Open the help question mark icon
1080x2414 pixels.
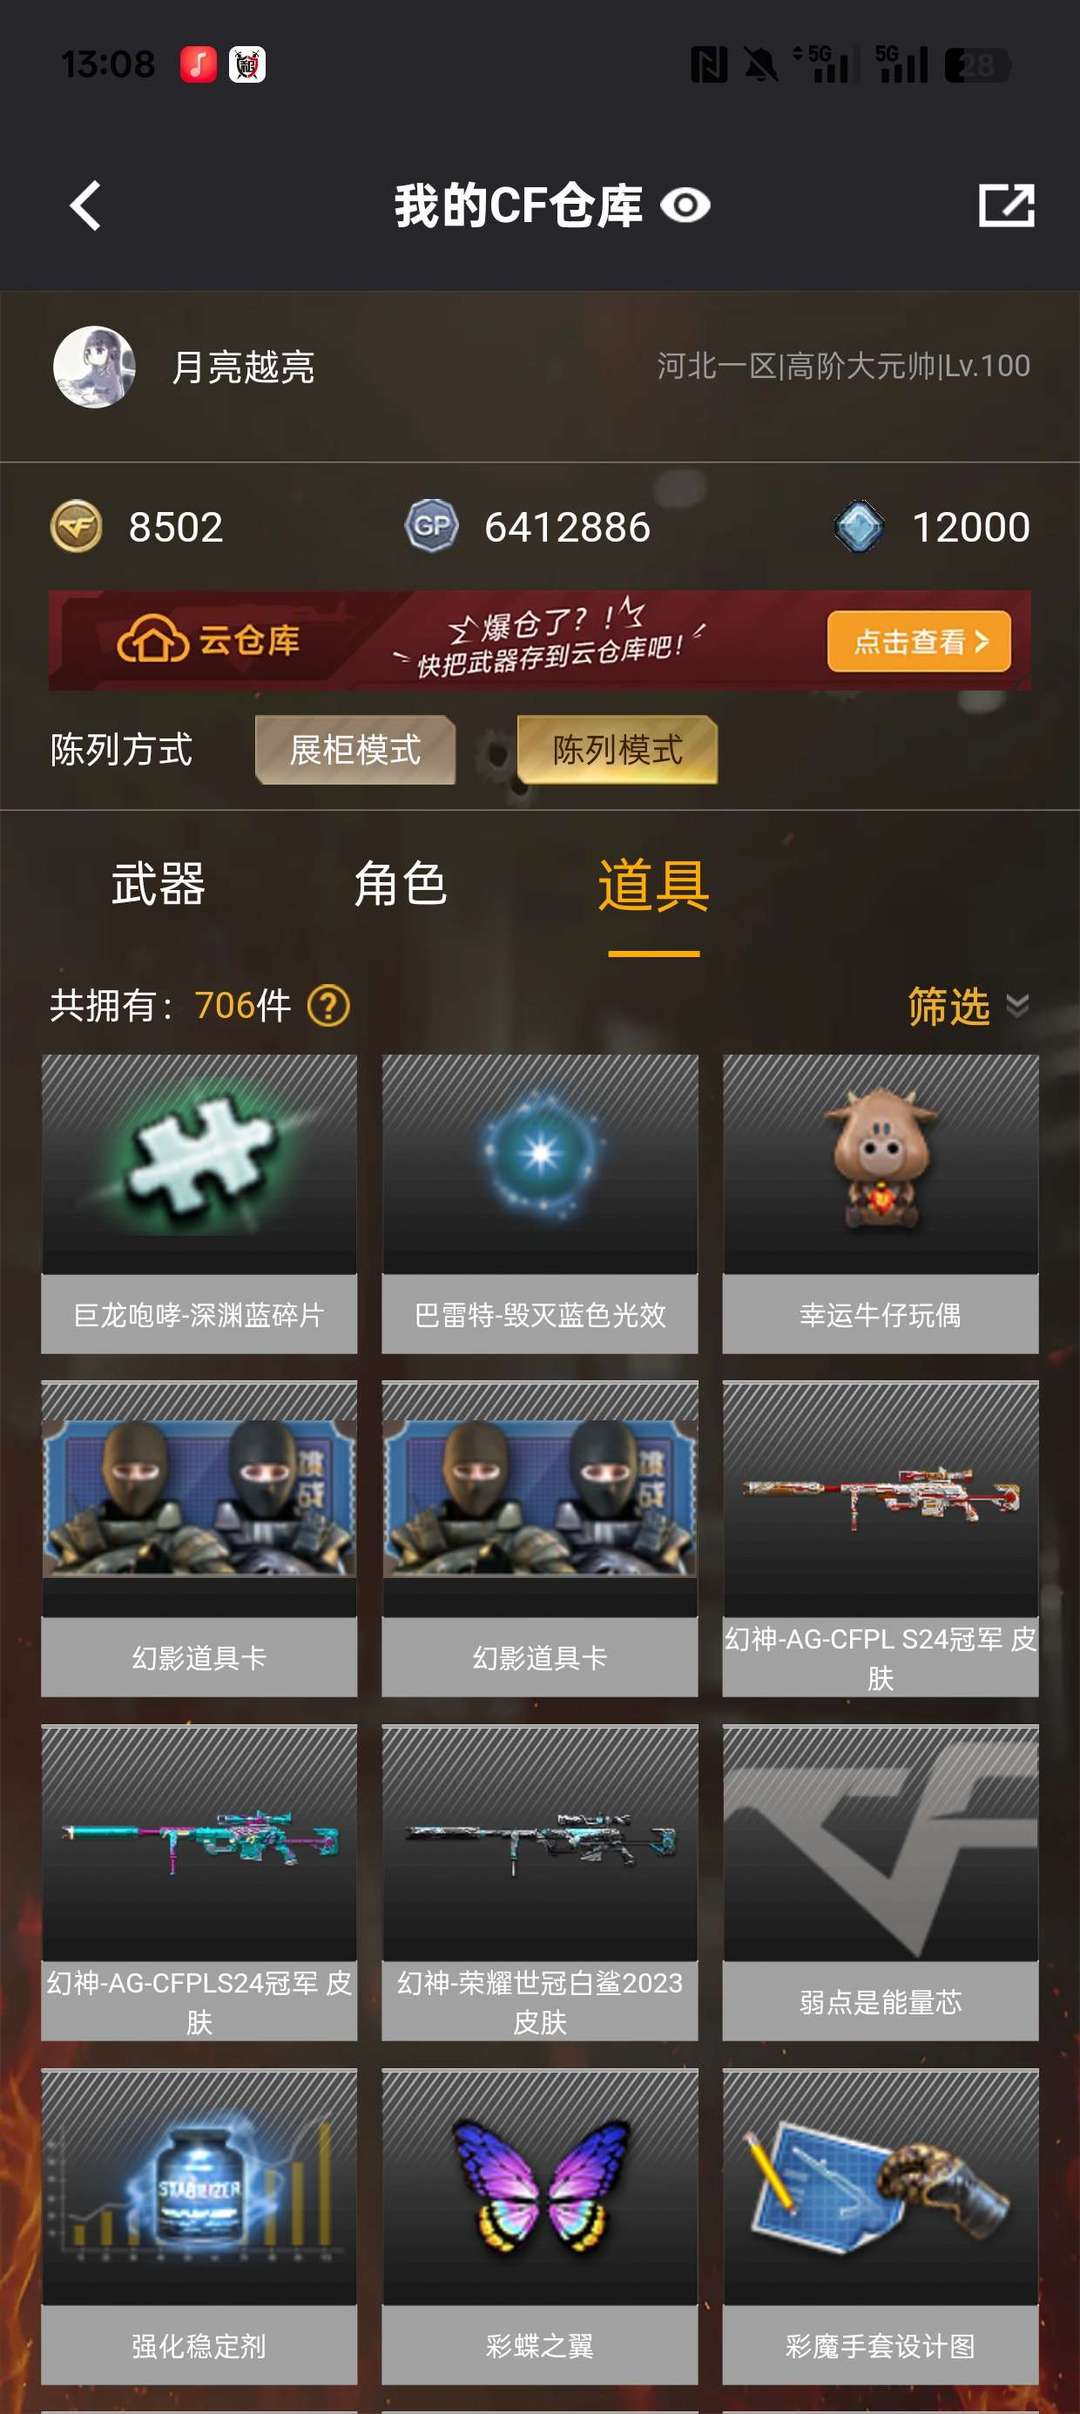pyautogui.click(x=329, y=1006)
